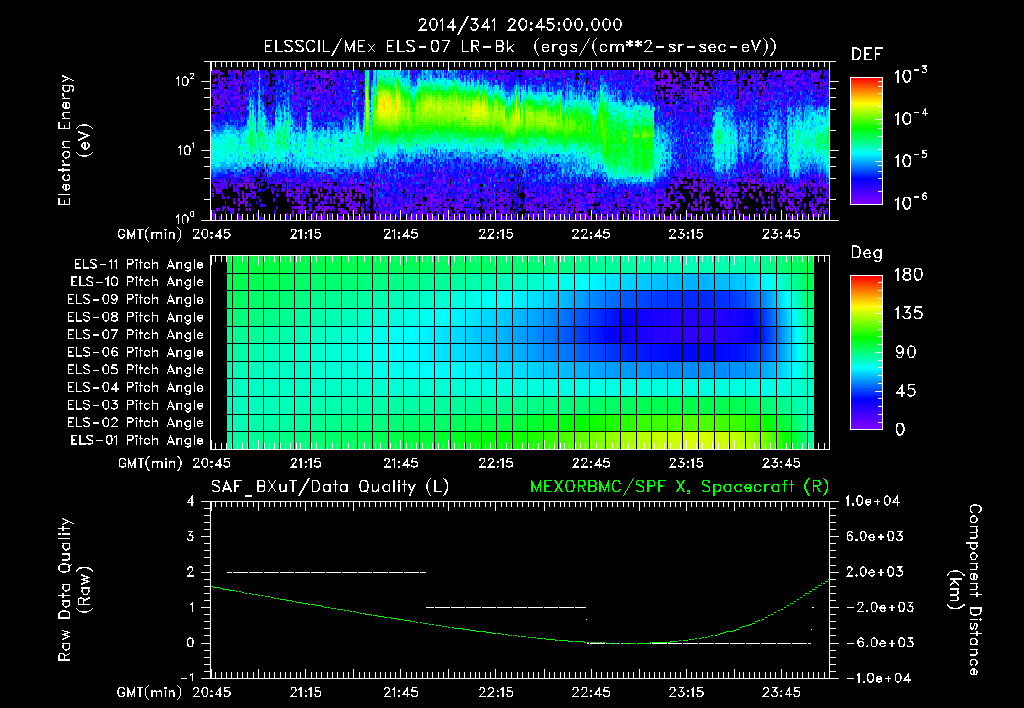This screenshot has width=1024, height=708.
Task: Click the 45 degree scale value
Action: coord(906,391)
